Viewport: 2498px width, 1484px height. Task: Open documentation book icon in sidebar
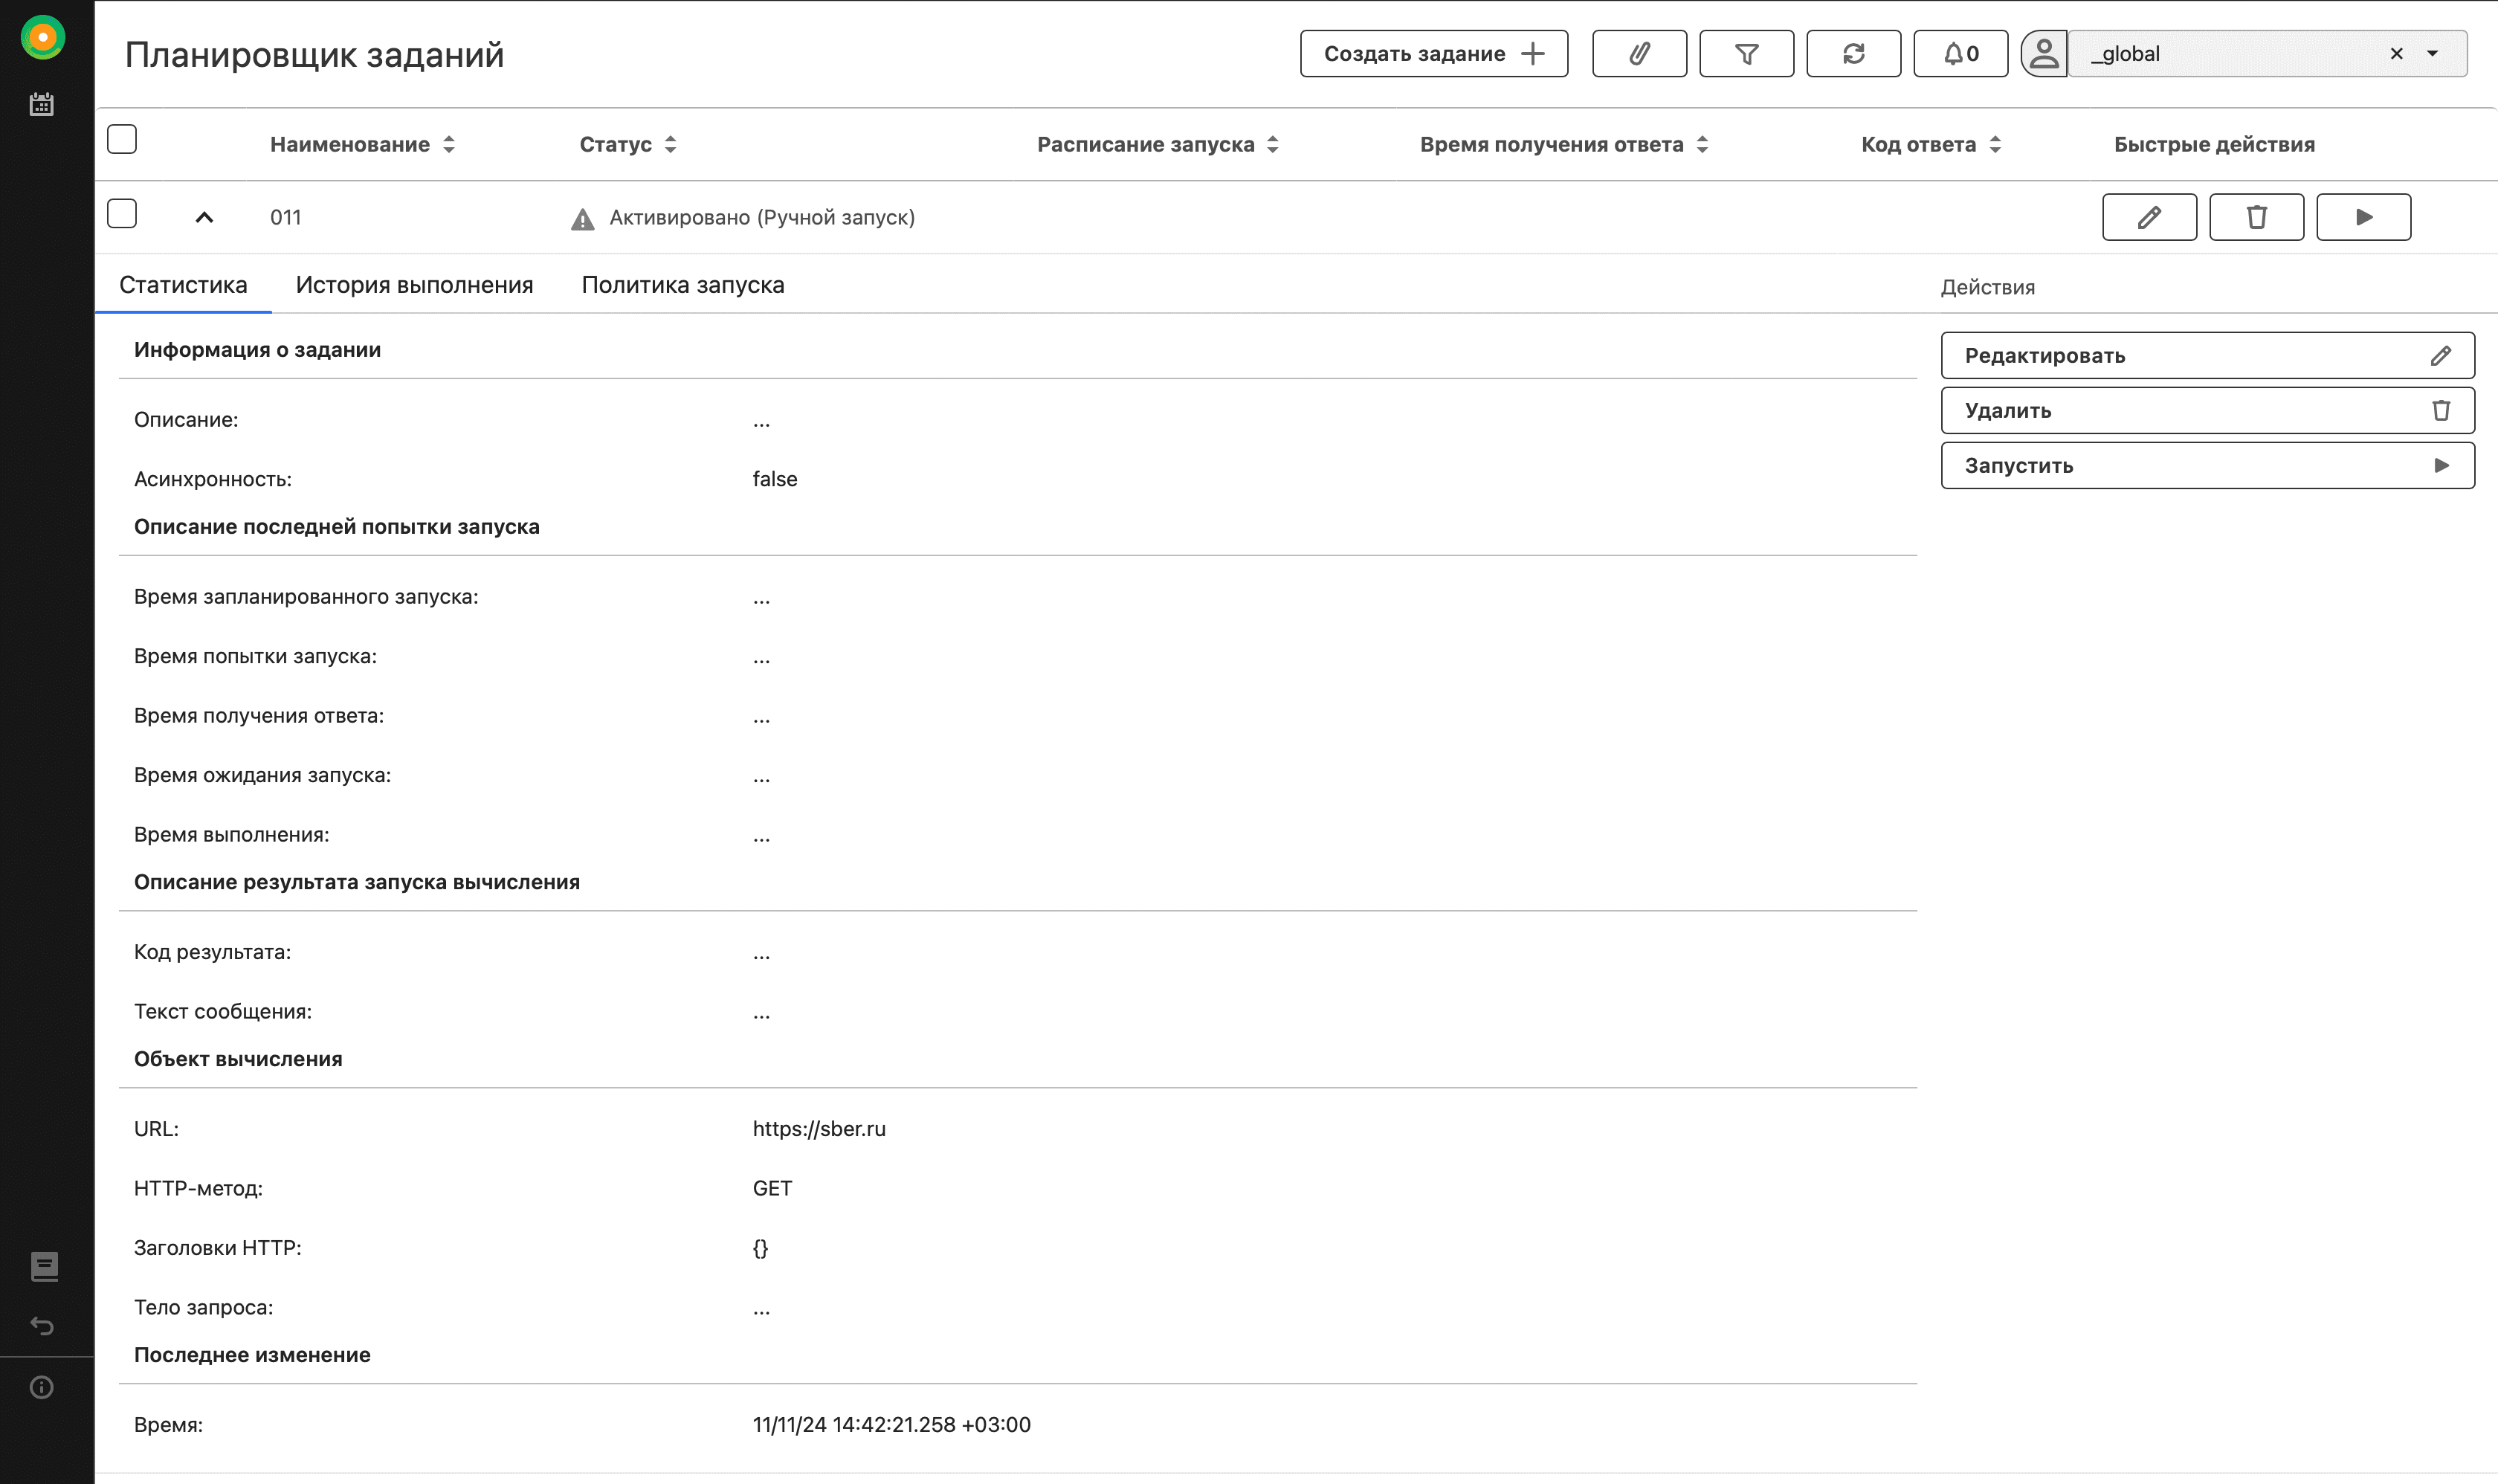tap(44, 1266)
